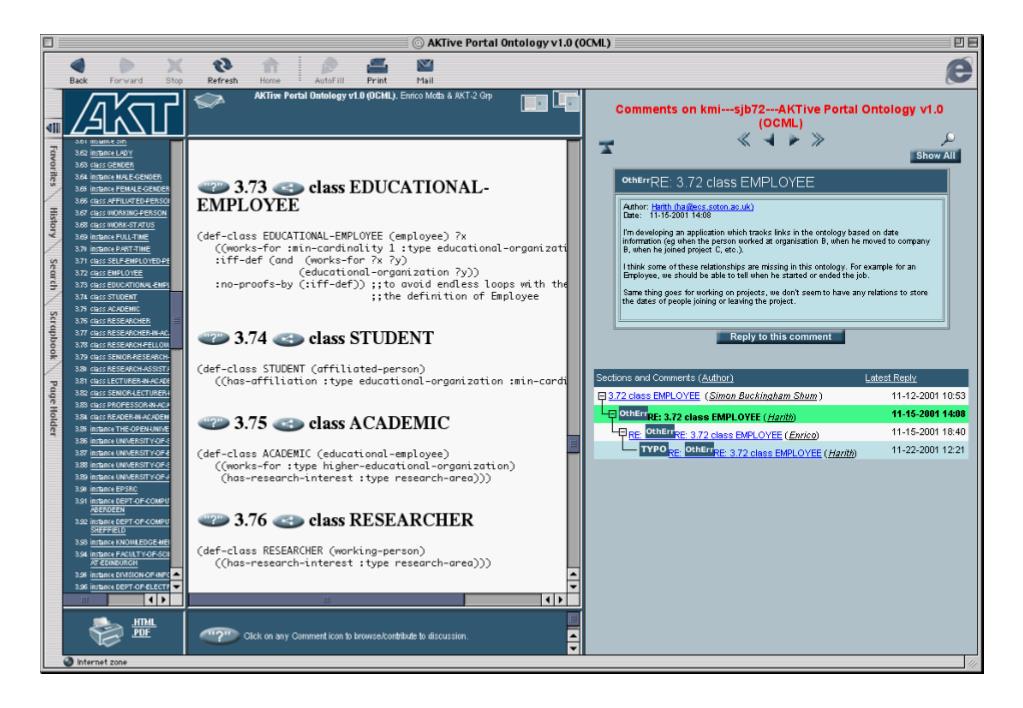Click Reply to this comment

click(780, 337)
